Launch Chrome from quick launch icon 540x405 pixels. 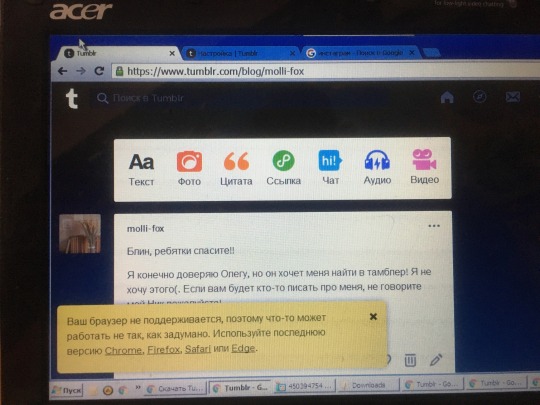(122, 390)
